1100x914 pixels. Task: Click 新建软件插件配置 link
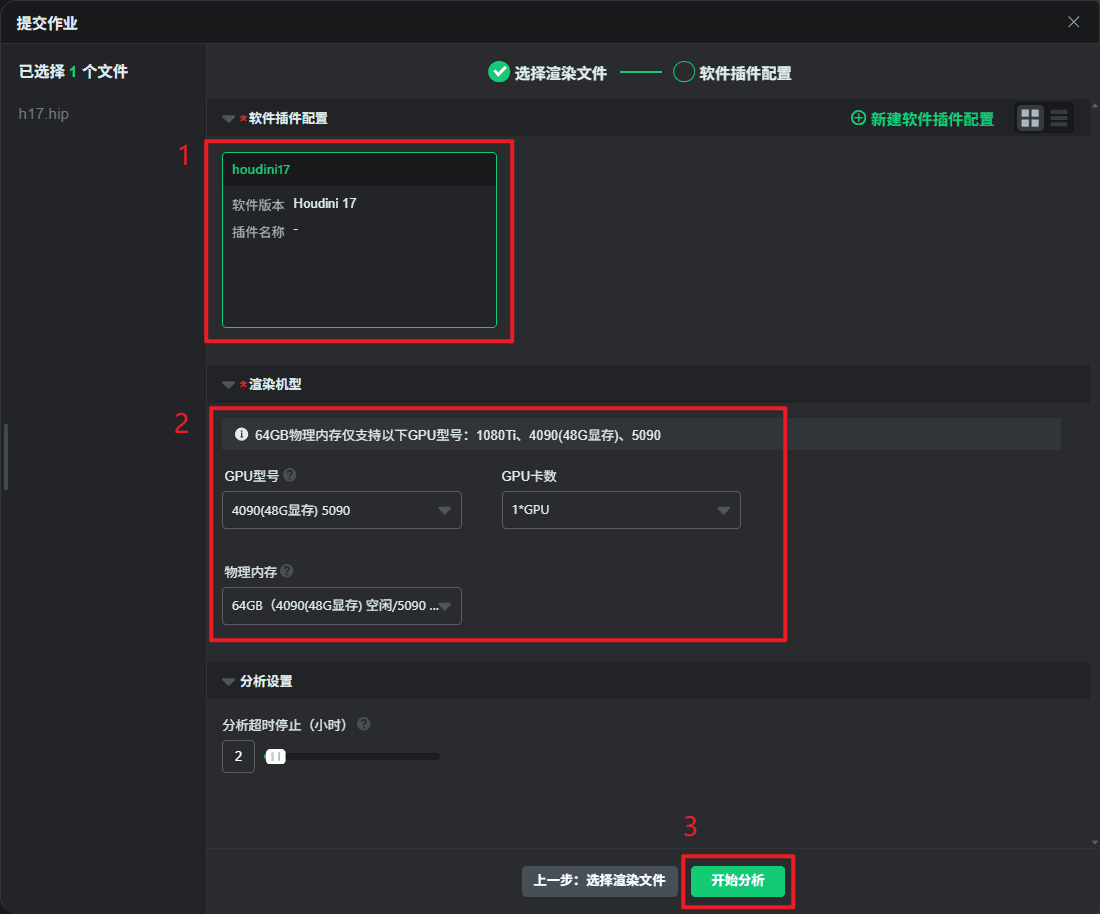pos(922,119)
